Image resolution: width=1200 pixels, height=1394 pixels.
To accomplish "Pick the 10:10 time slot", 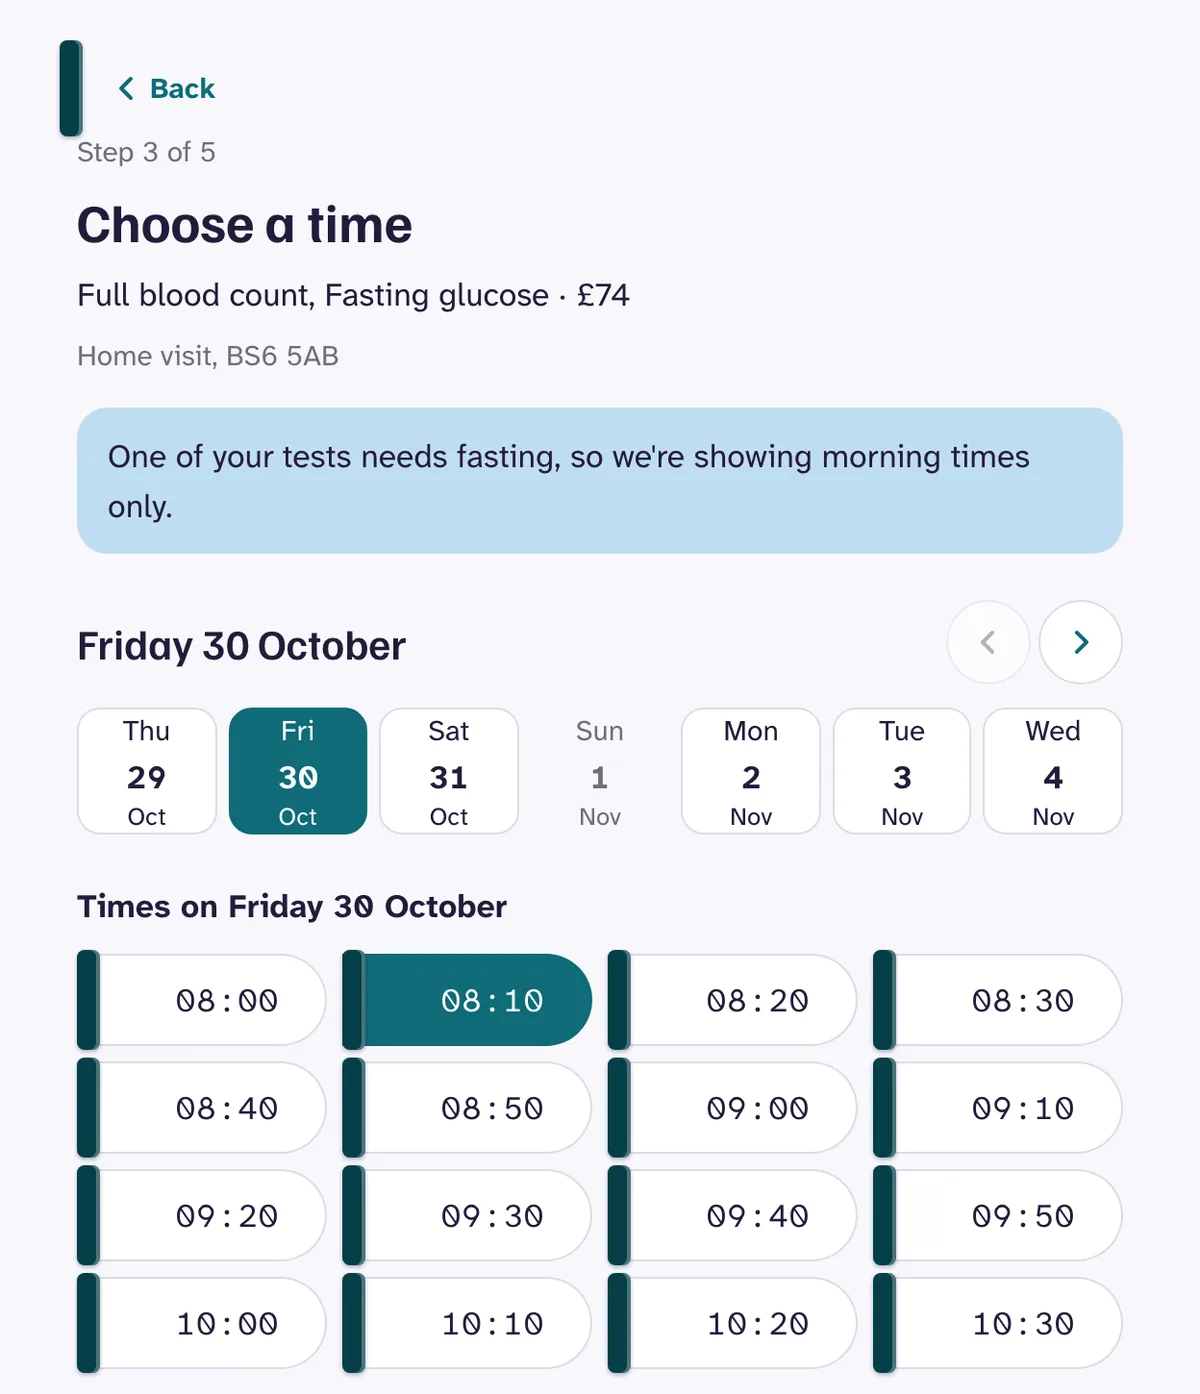I will coord(467,1323).
